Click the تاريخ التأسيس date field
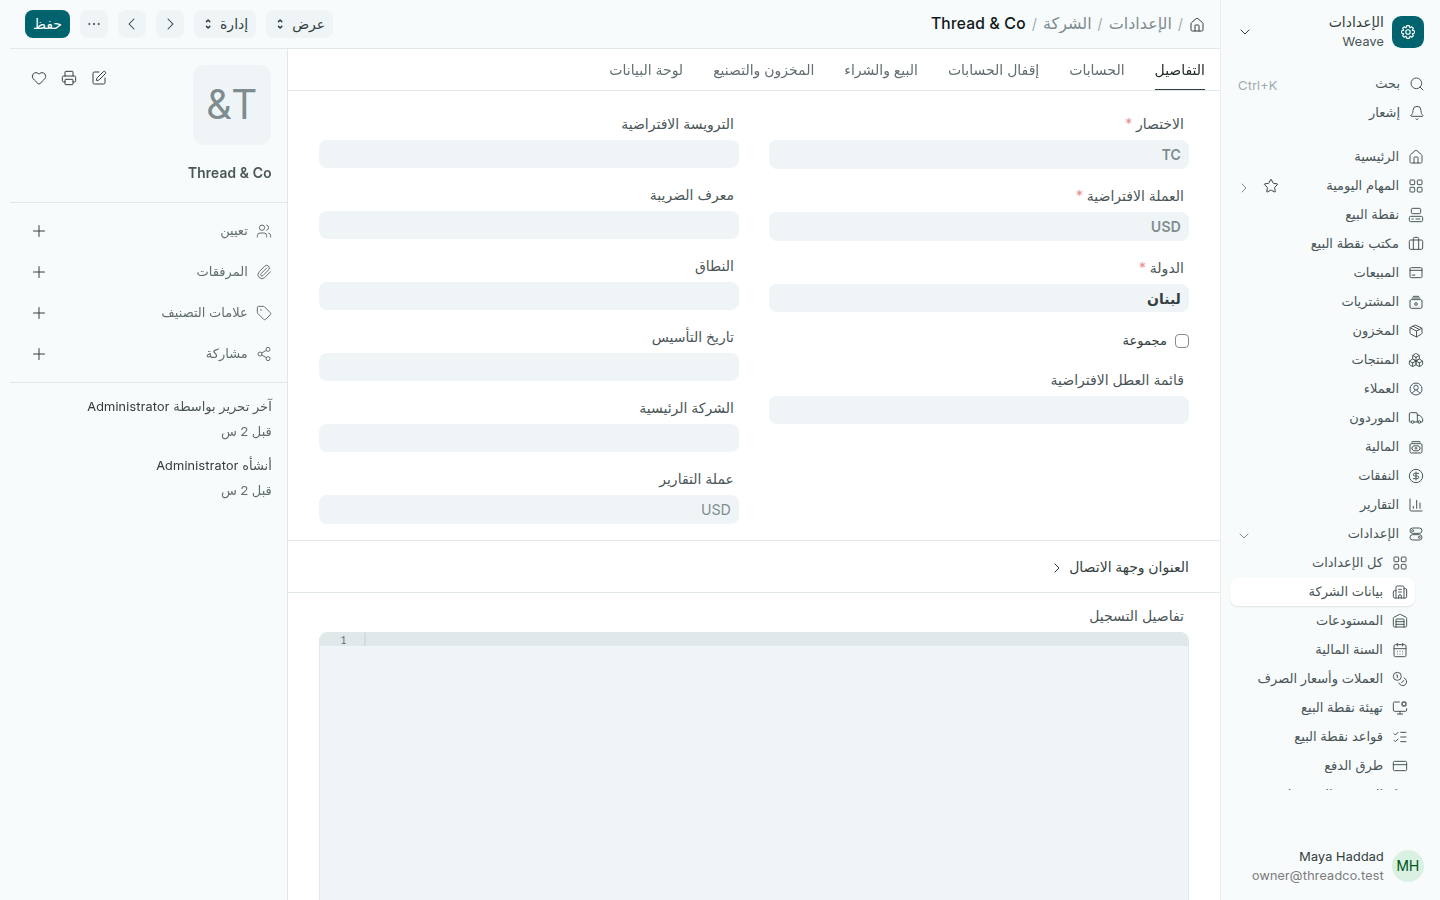This screenshot has width=1440, height=900. (x=529, y=367)
